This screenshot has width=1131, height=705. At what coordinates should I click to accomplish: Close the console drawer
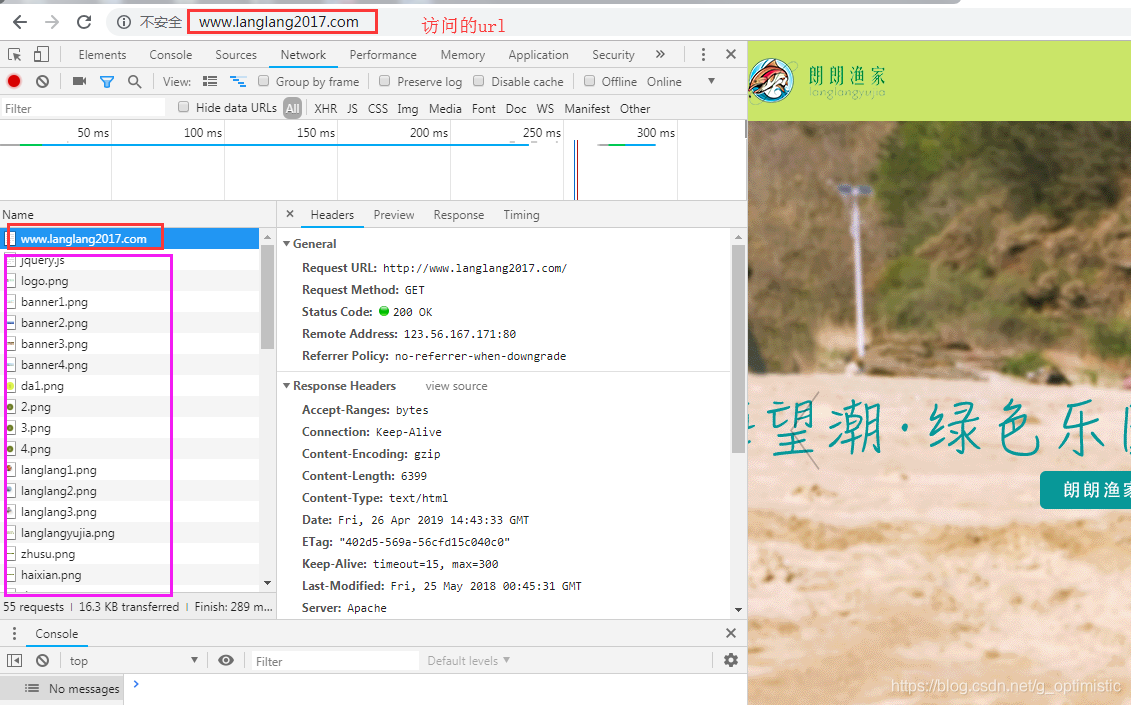[731, 633]
